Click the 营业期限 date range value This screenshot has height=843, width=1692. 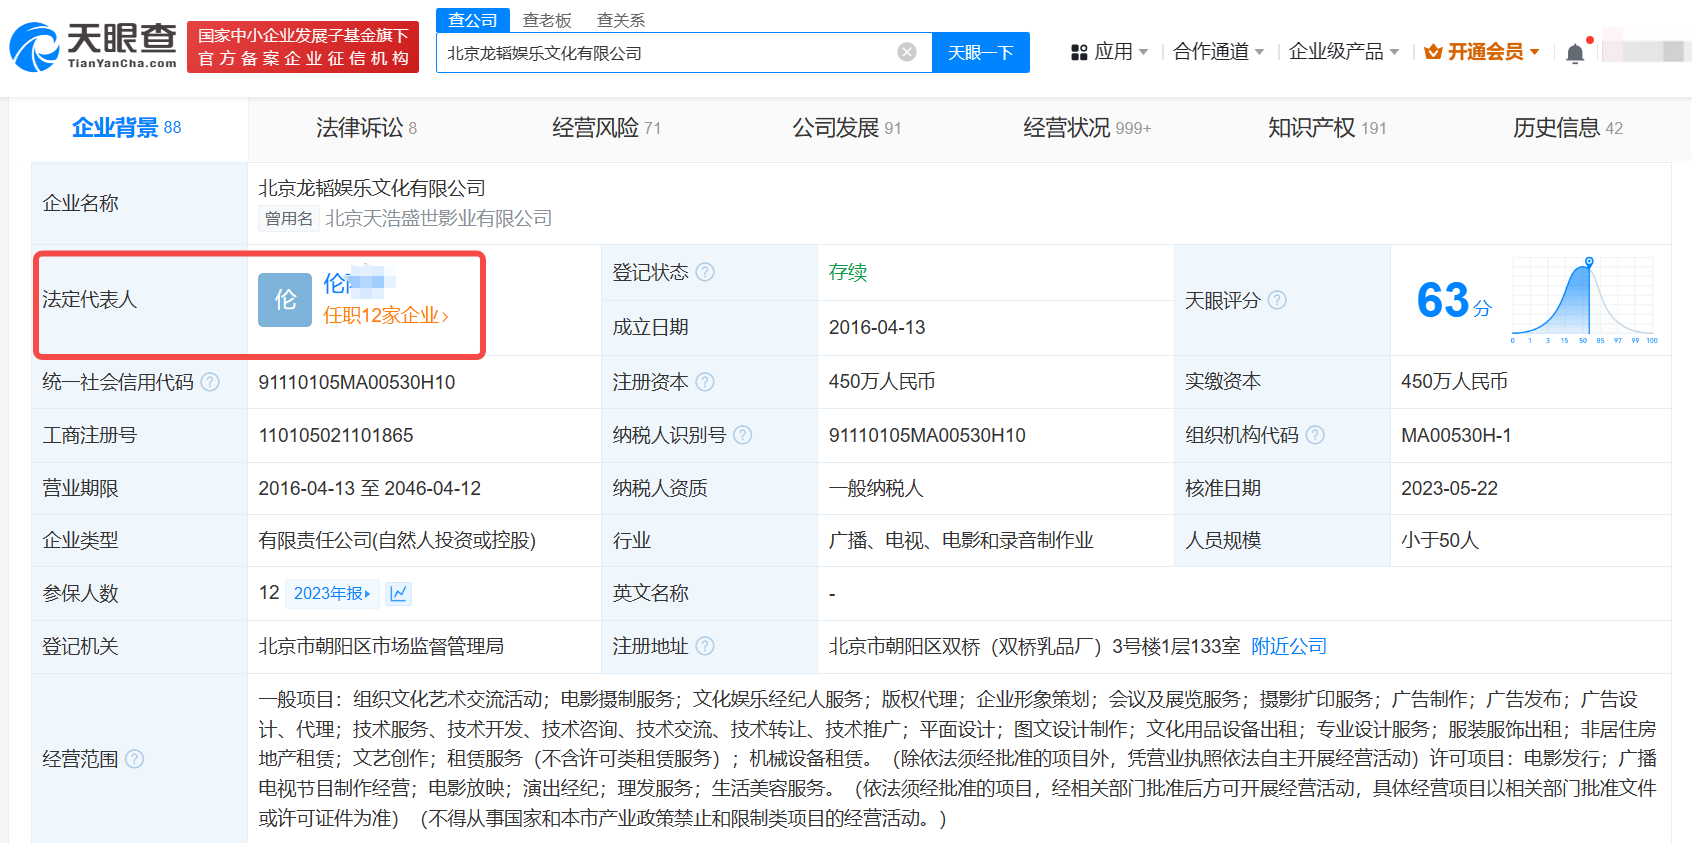click(x=370, y=488)
